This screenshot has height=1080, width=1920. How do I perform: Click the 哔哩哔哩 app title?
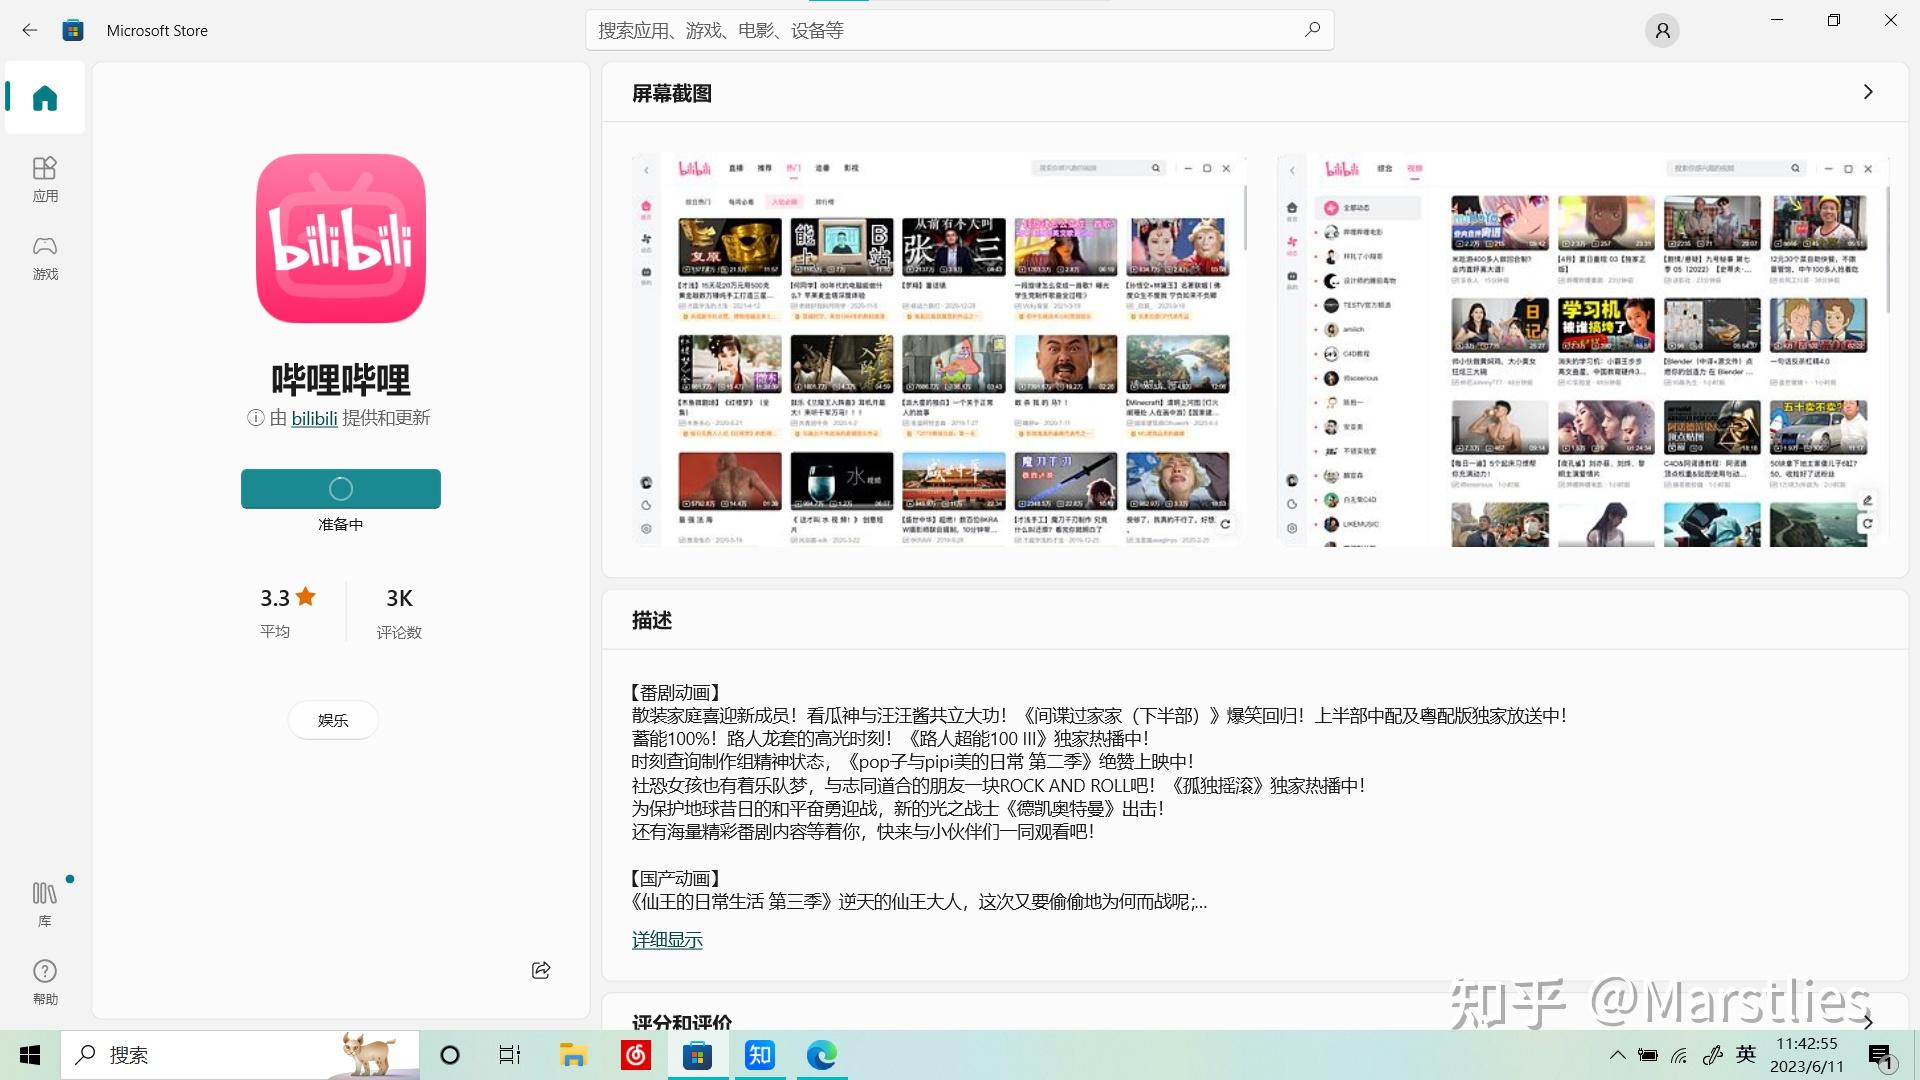[x=341, y=380]
